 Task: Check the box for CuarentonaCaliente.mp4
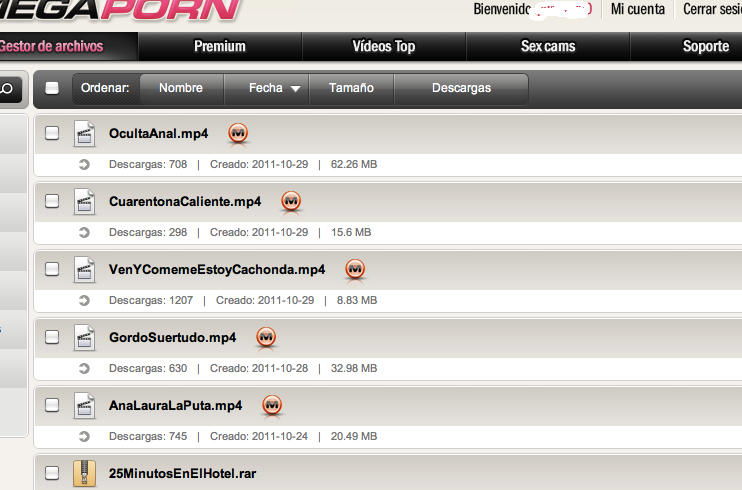click(x=52, y=201)
